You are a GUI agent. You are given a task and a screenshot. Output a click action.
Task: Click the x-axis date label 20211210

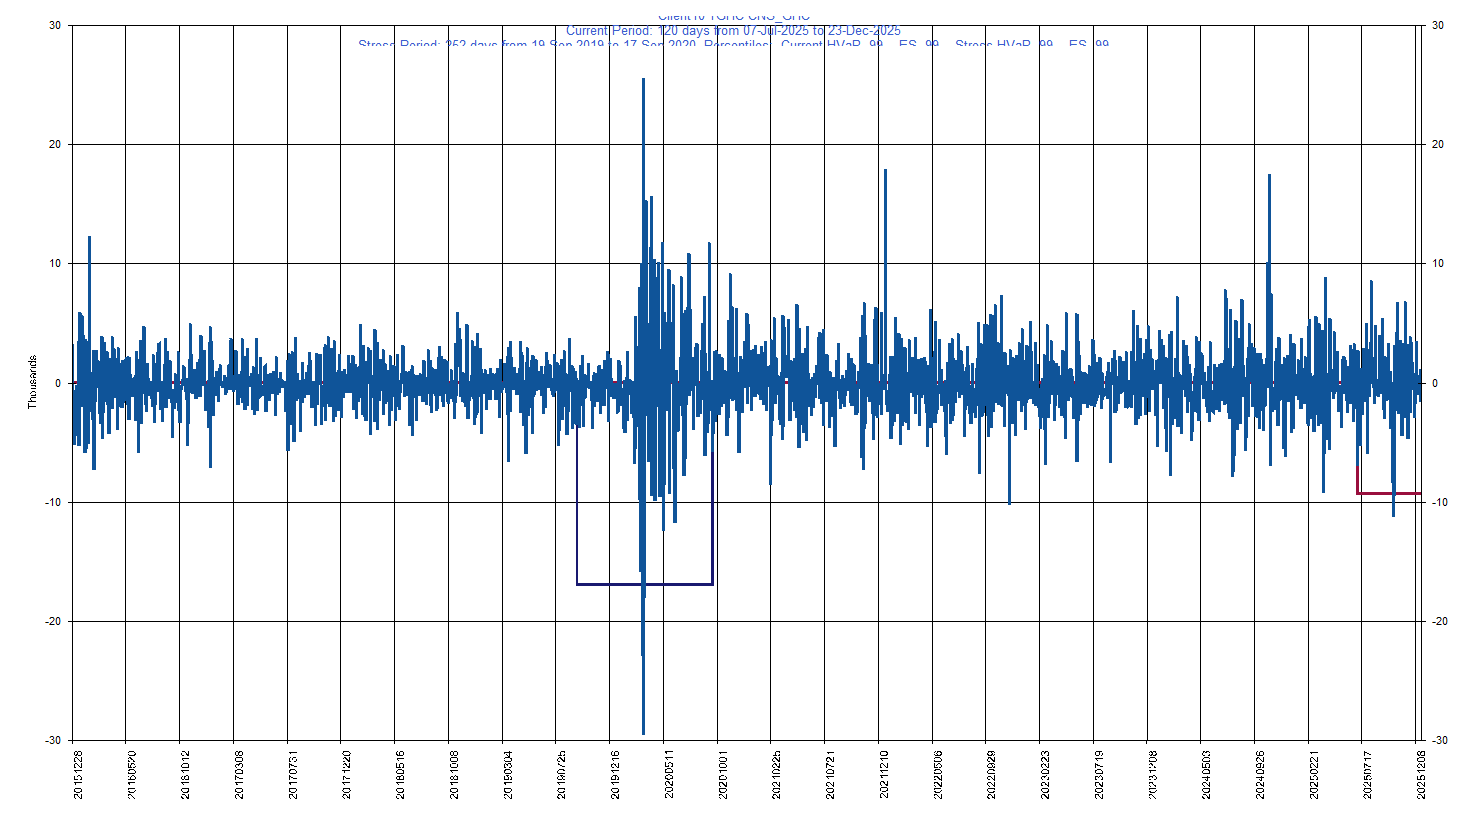click(885, 775)
